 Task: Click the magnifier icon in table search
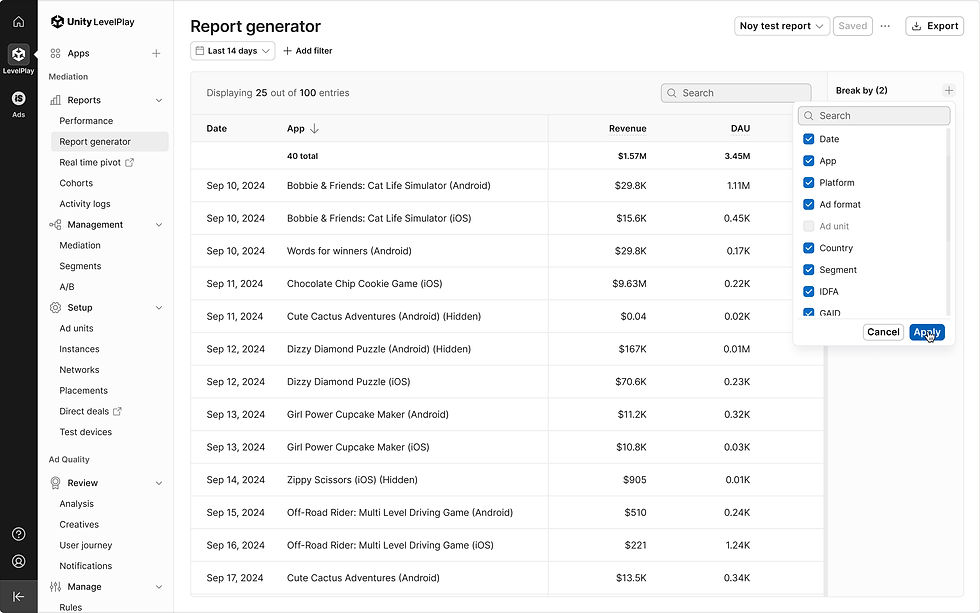coord(672,93)
